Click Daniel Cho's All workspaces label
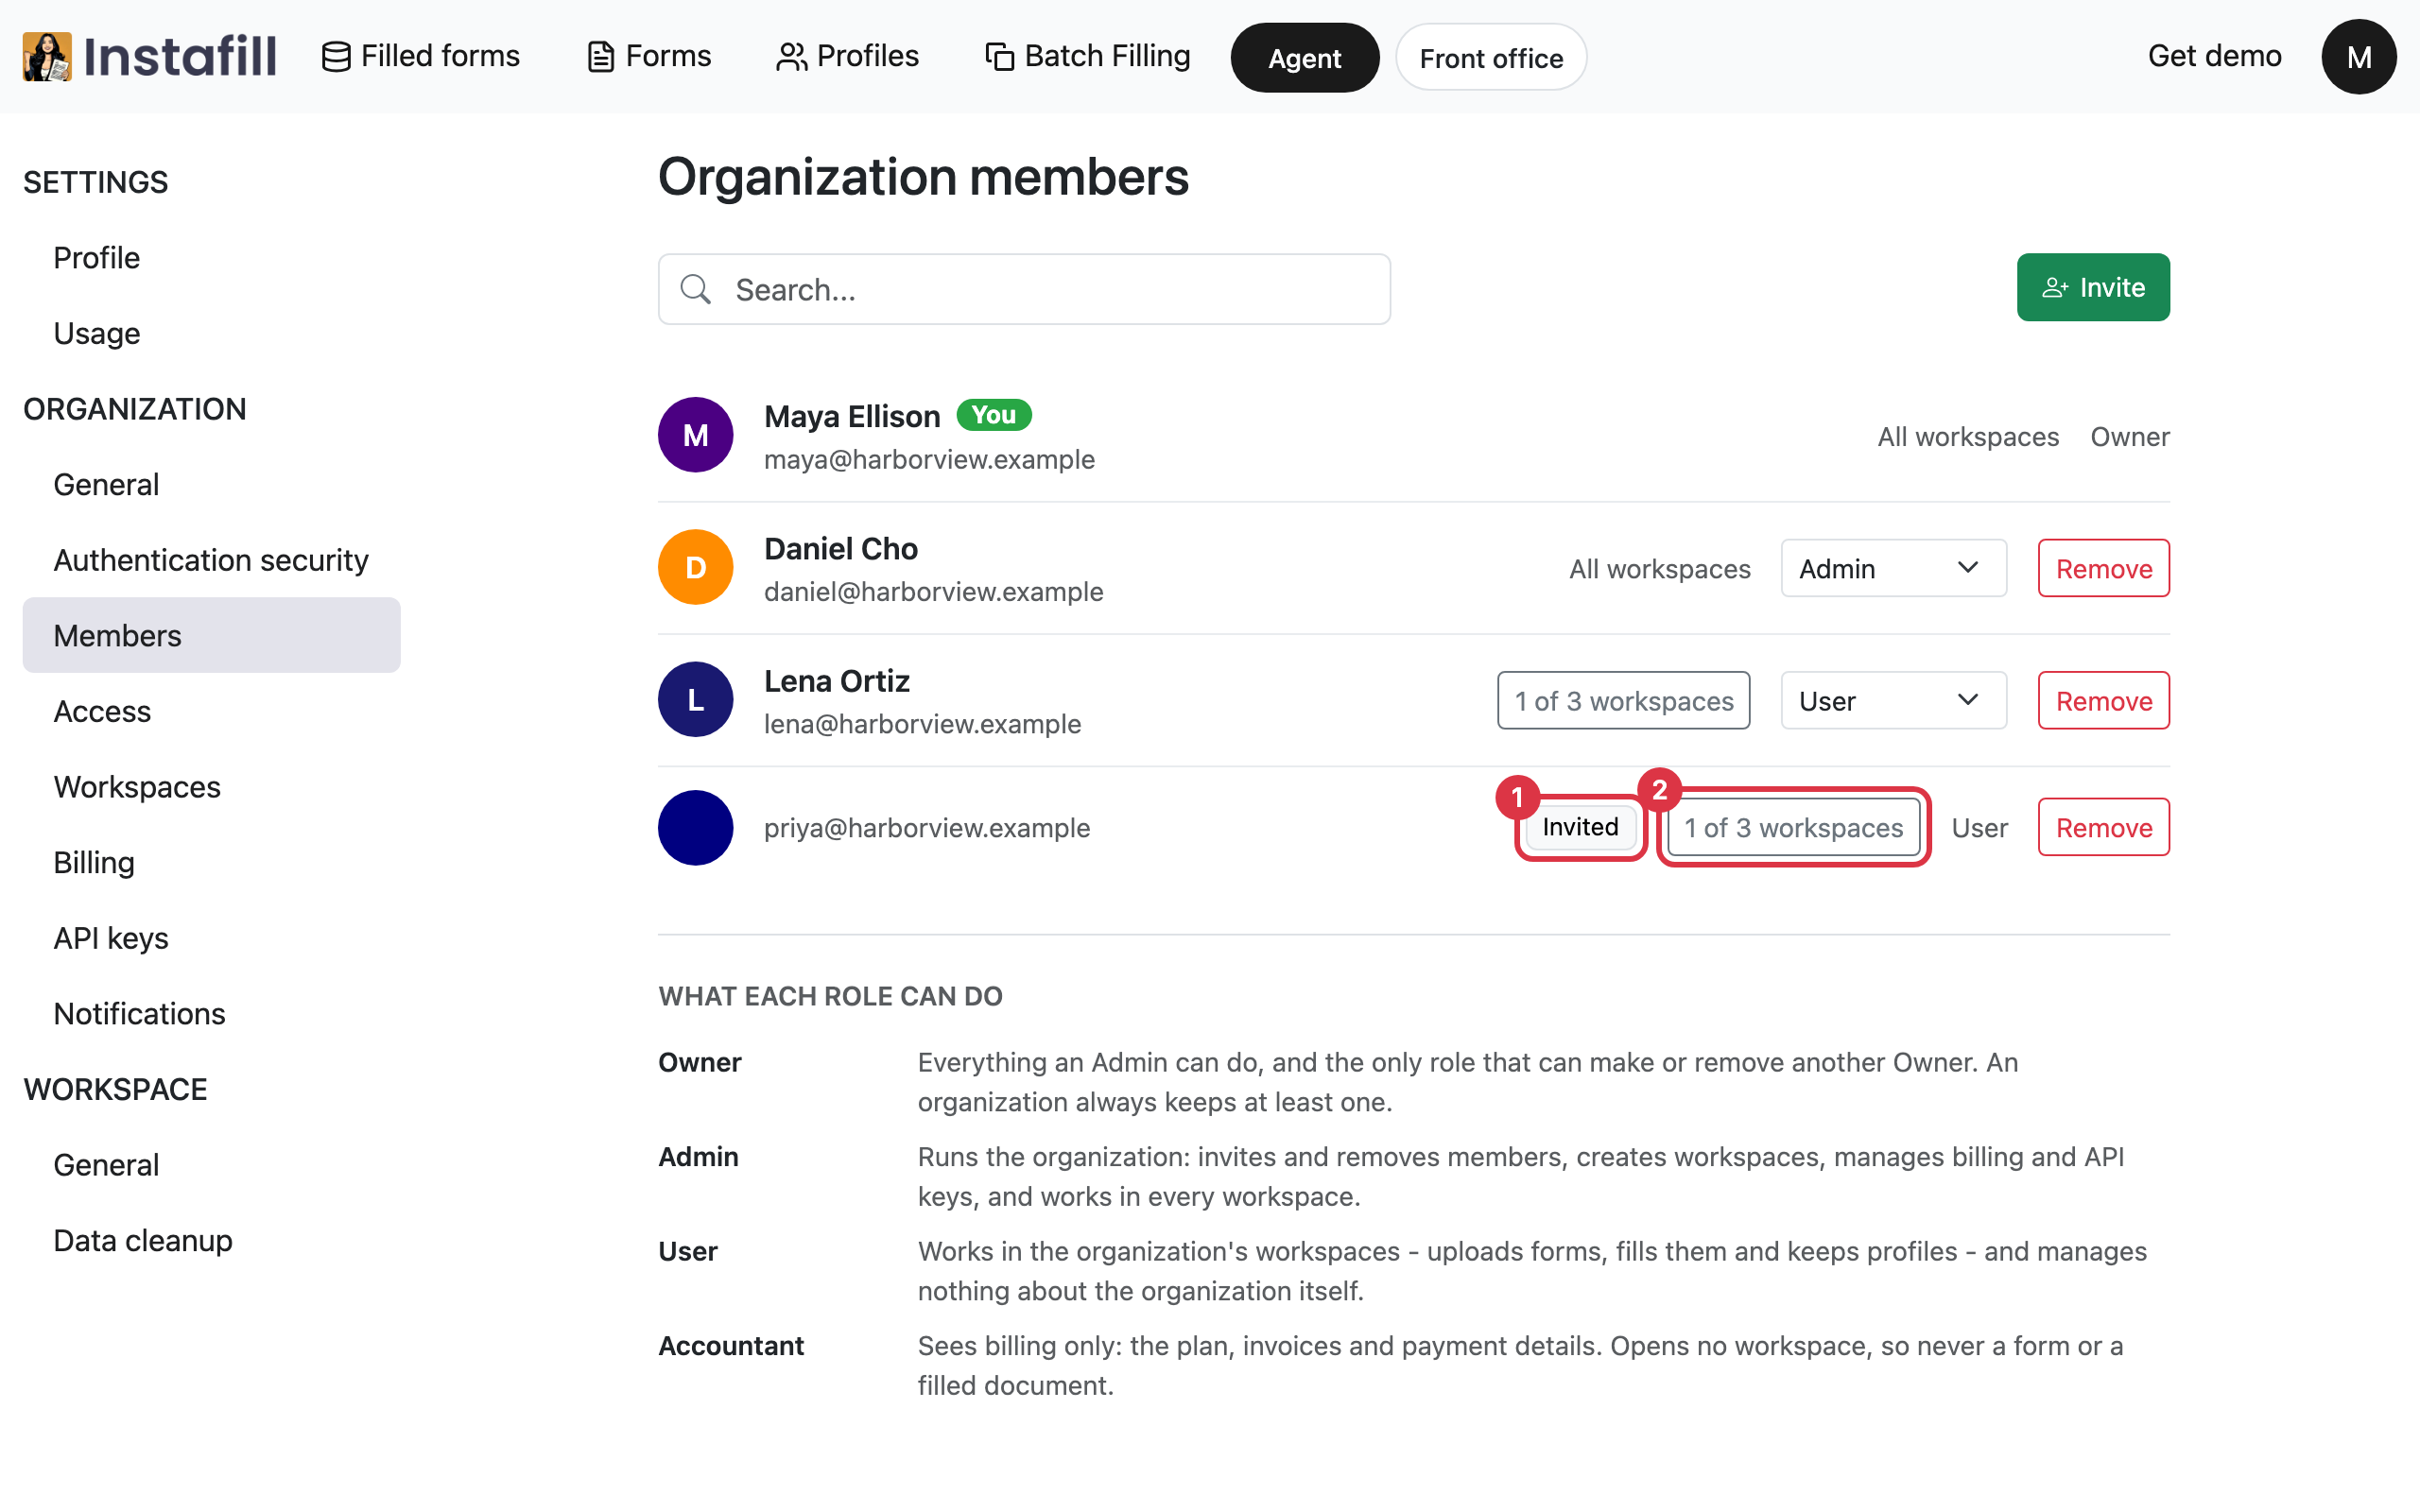This screenshot has height=1512, width=2420. [1659, 568]
